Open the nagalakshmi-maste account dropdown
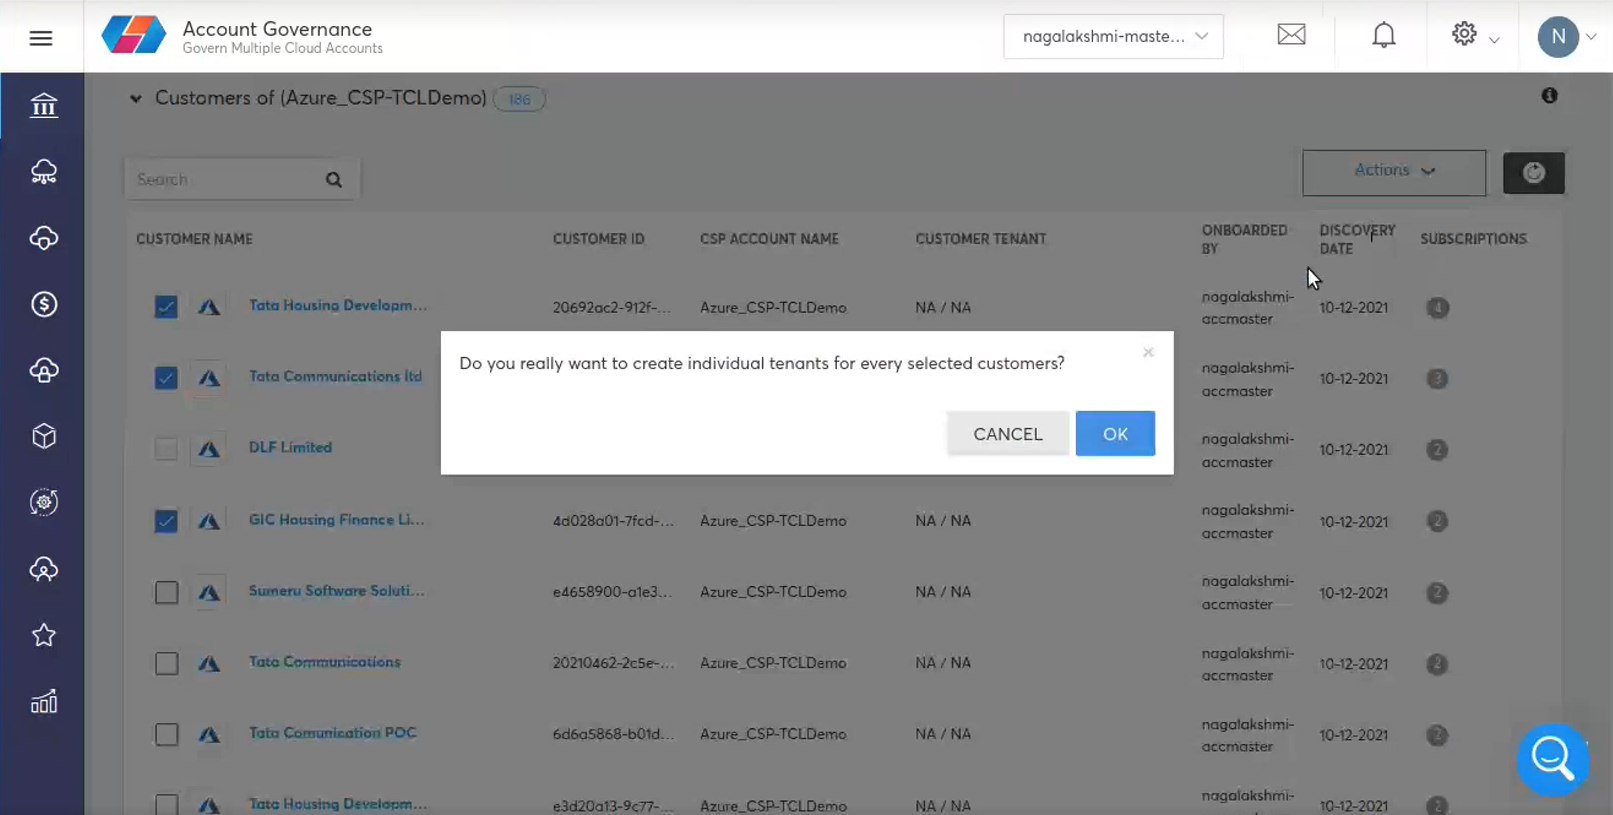Screen dimensions: 1613x815 point(1113,36)
